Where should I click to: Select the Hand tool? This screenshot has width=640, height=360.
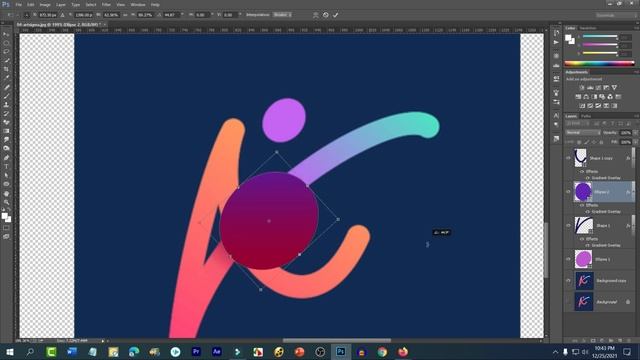click(x=6, y=194)
